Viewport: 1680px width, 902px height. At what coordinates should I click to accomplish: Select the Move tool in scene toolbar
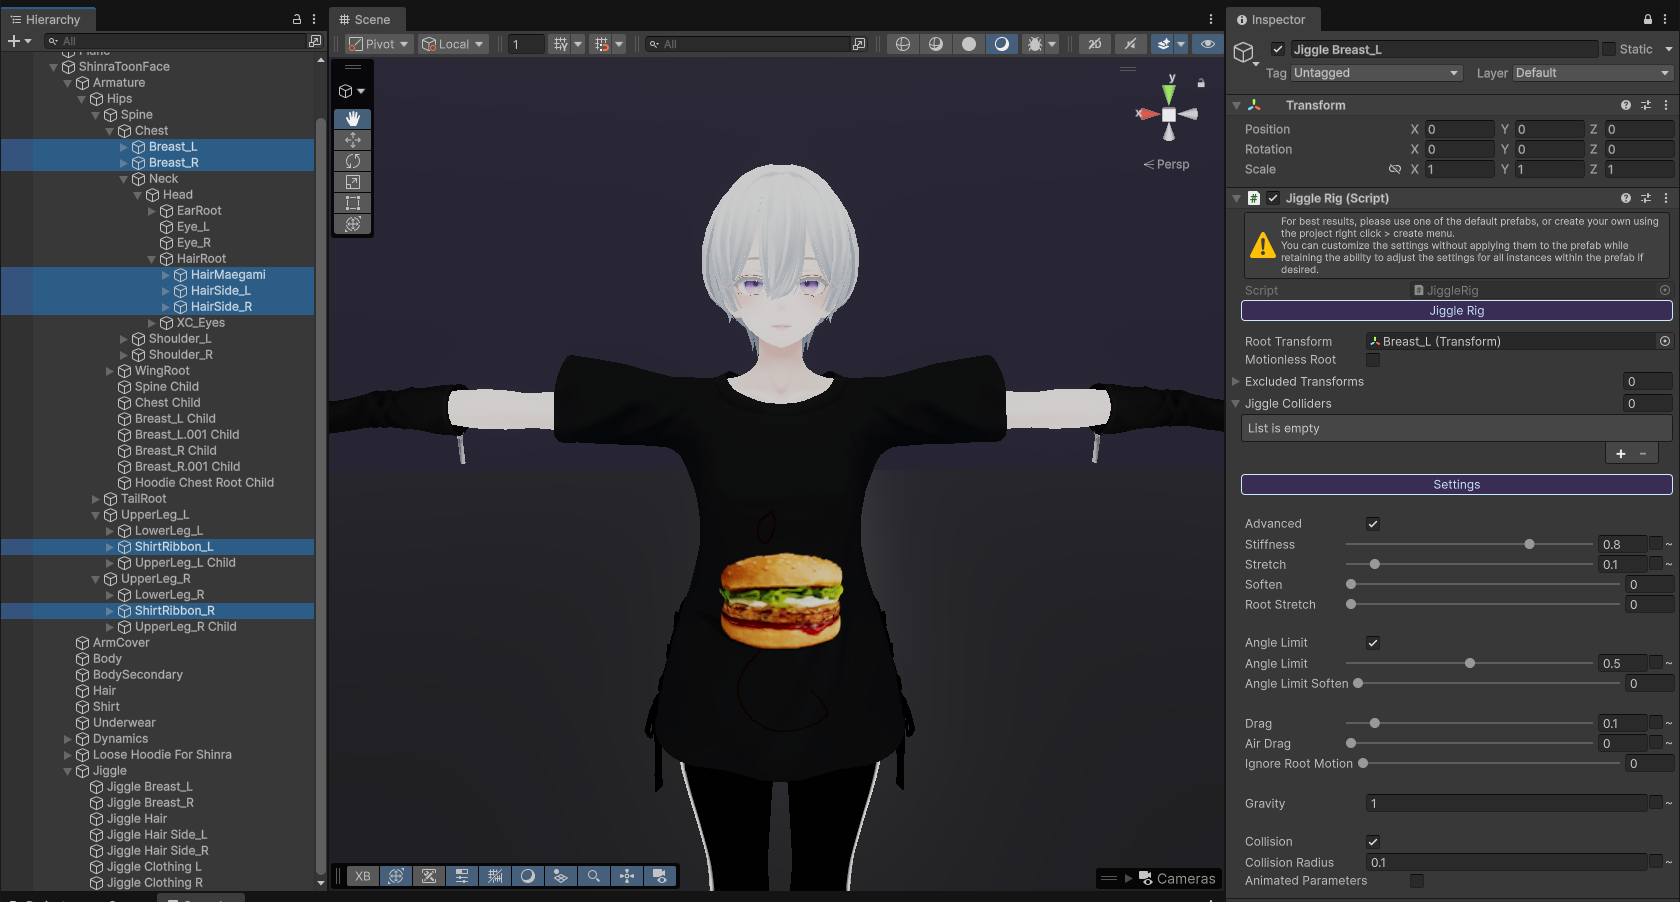tap(353, 140)
